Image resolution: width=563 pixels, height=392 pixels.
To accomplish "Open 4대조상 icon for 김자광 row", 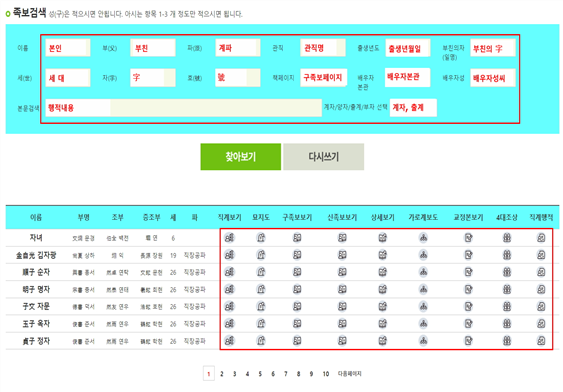I will [507, 255].
